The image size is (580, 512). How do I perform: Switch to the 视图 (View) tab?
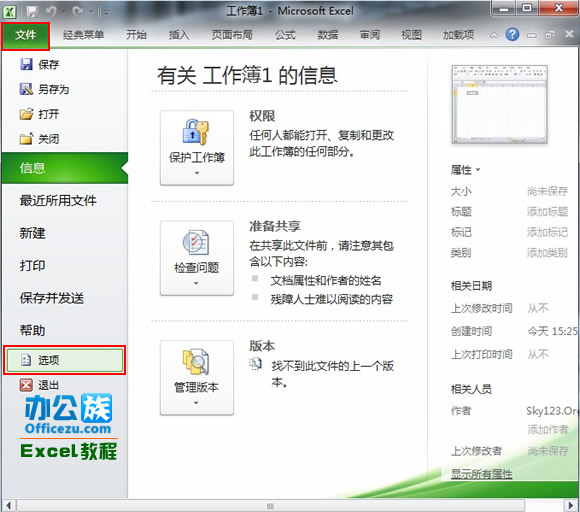[x=411, y=35]
